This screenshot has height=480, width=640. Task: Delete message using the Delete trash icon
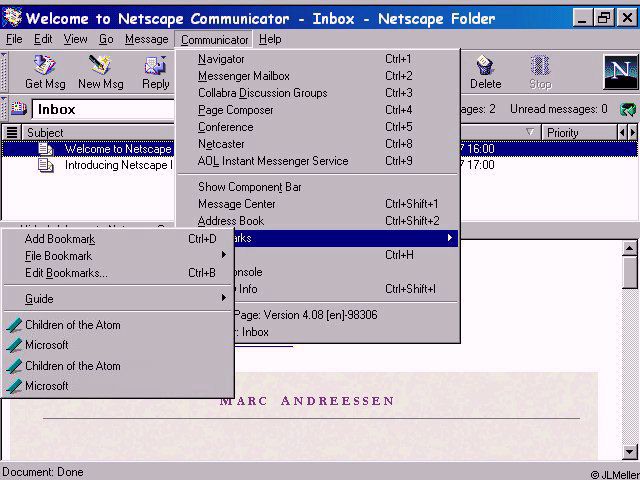(484, 65)
